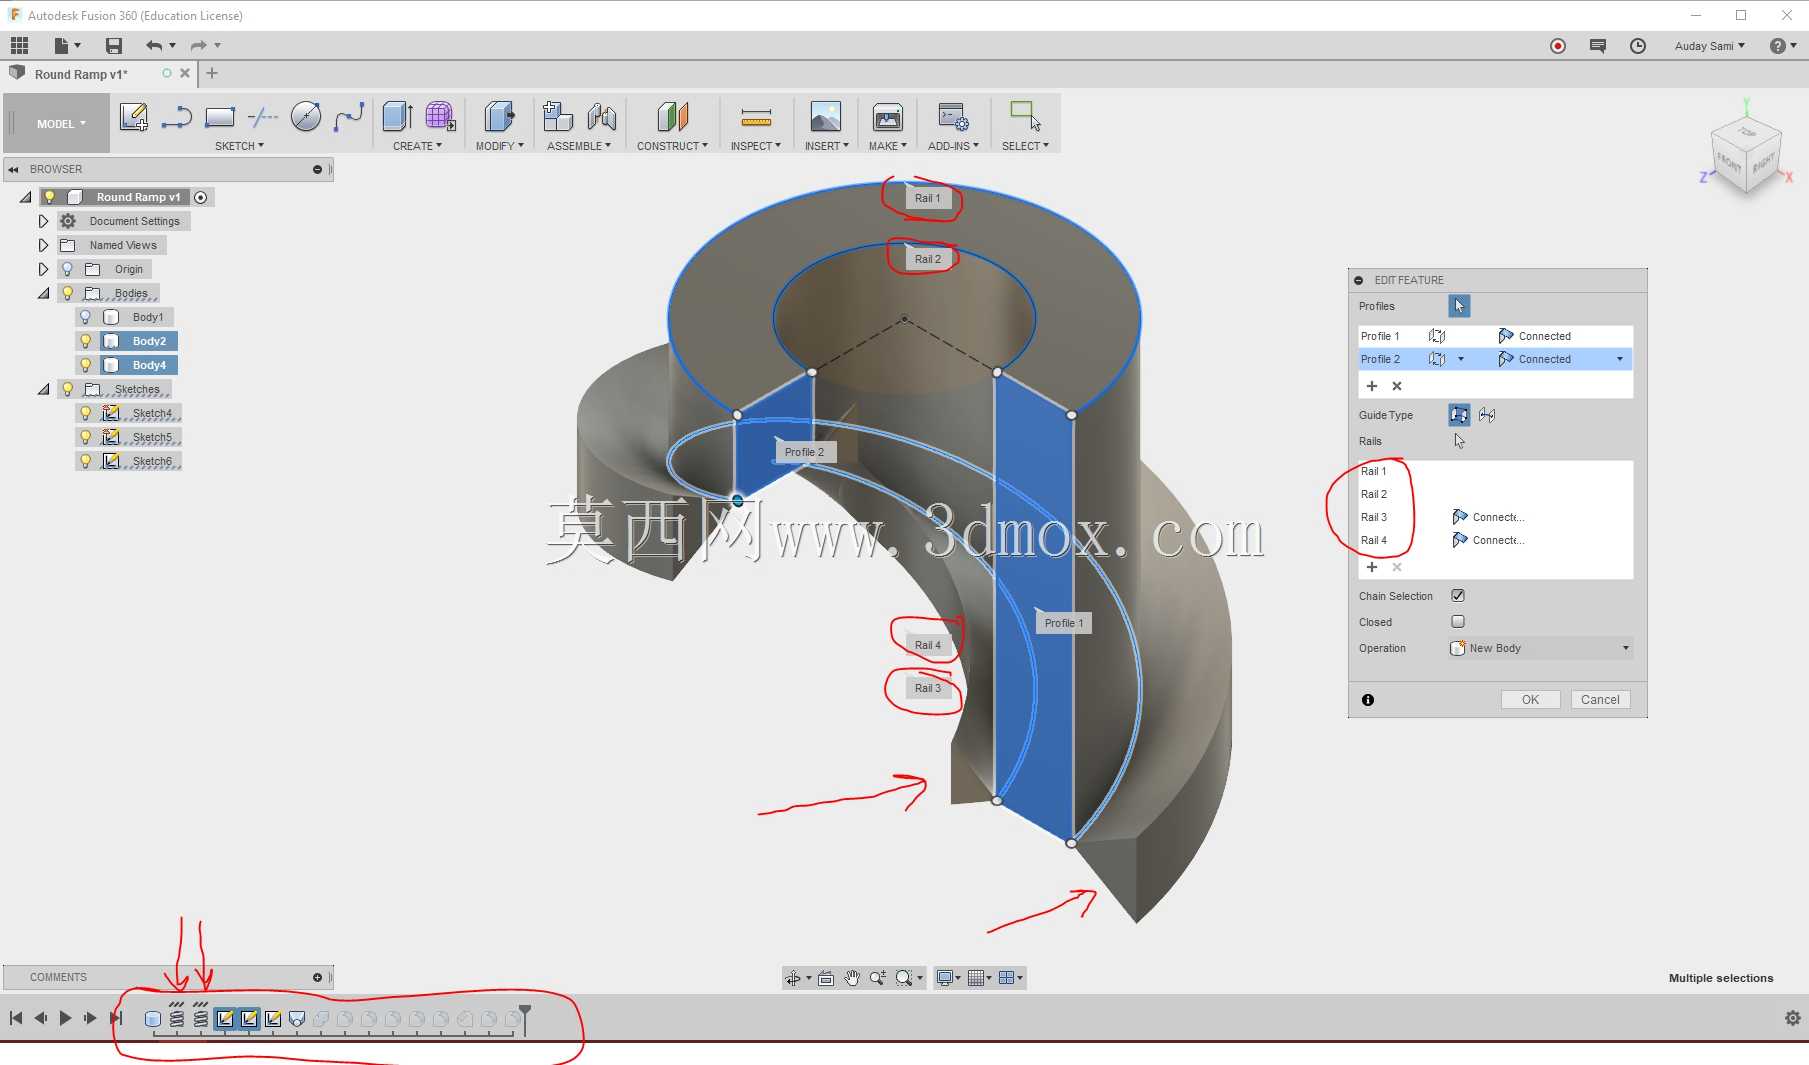Image resolution: width=1809 pixels, height=1065 pixels.
Task: Expand the Document Settings node
Action: click(x=43, y=221)
